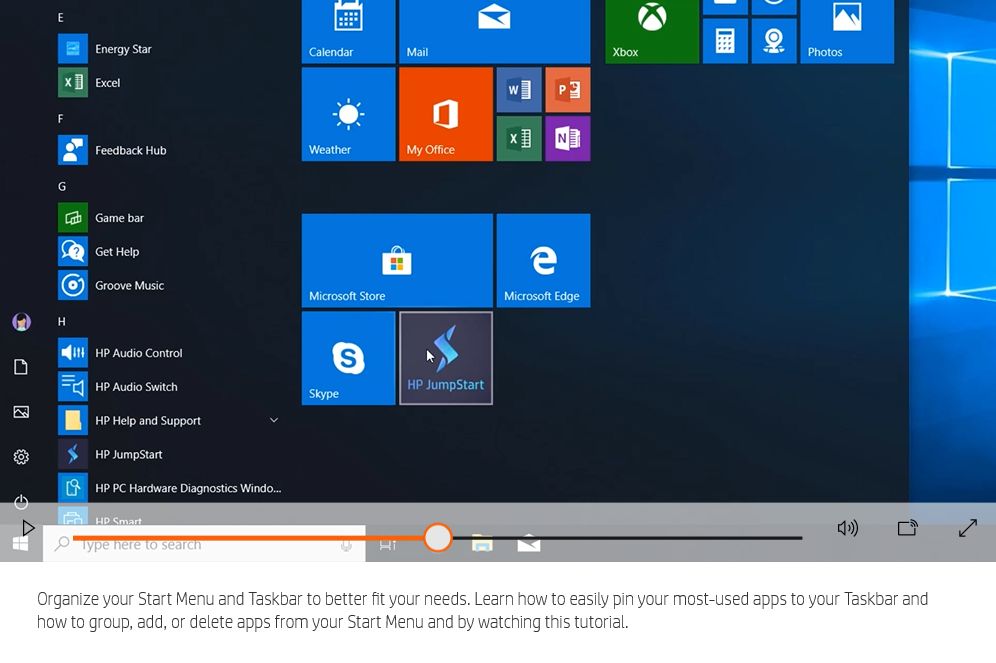Expand video to fullscreen
Viewport: 996px width, 663px height.
(967, 528)
